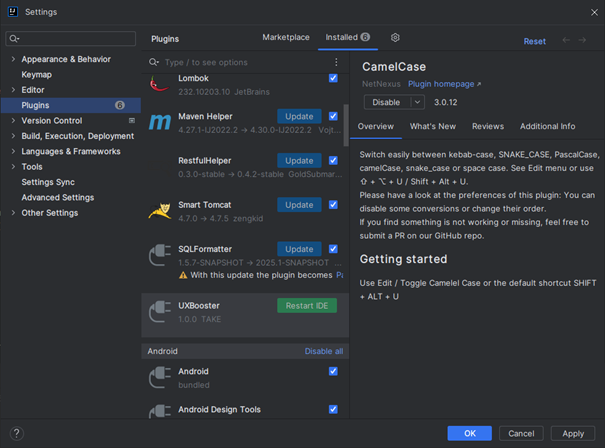Expand Build, Execution, Deployment node arrow
The height and width of the screenshot is (448, 605).
pos(13,136)
